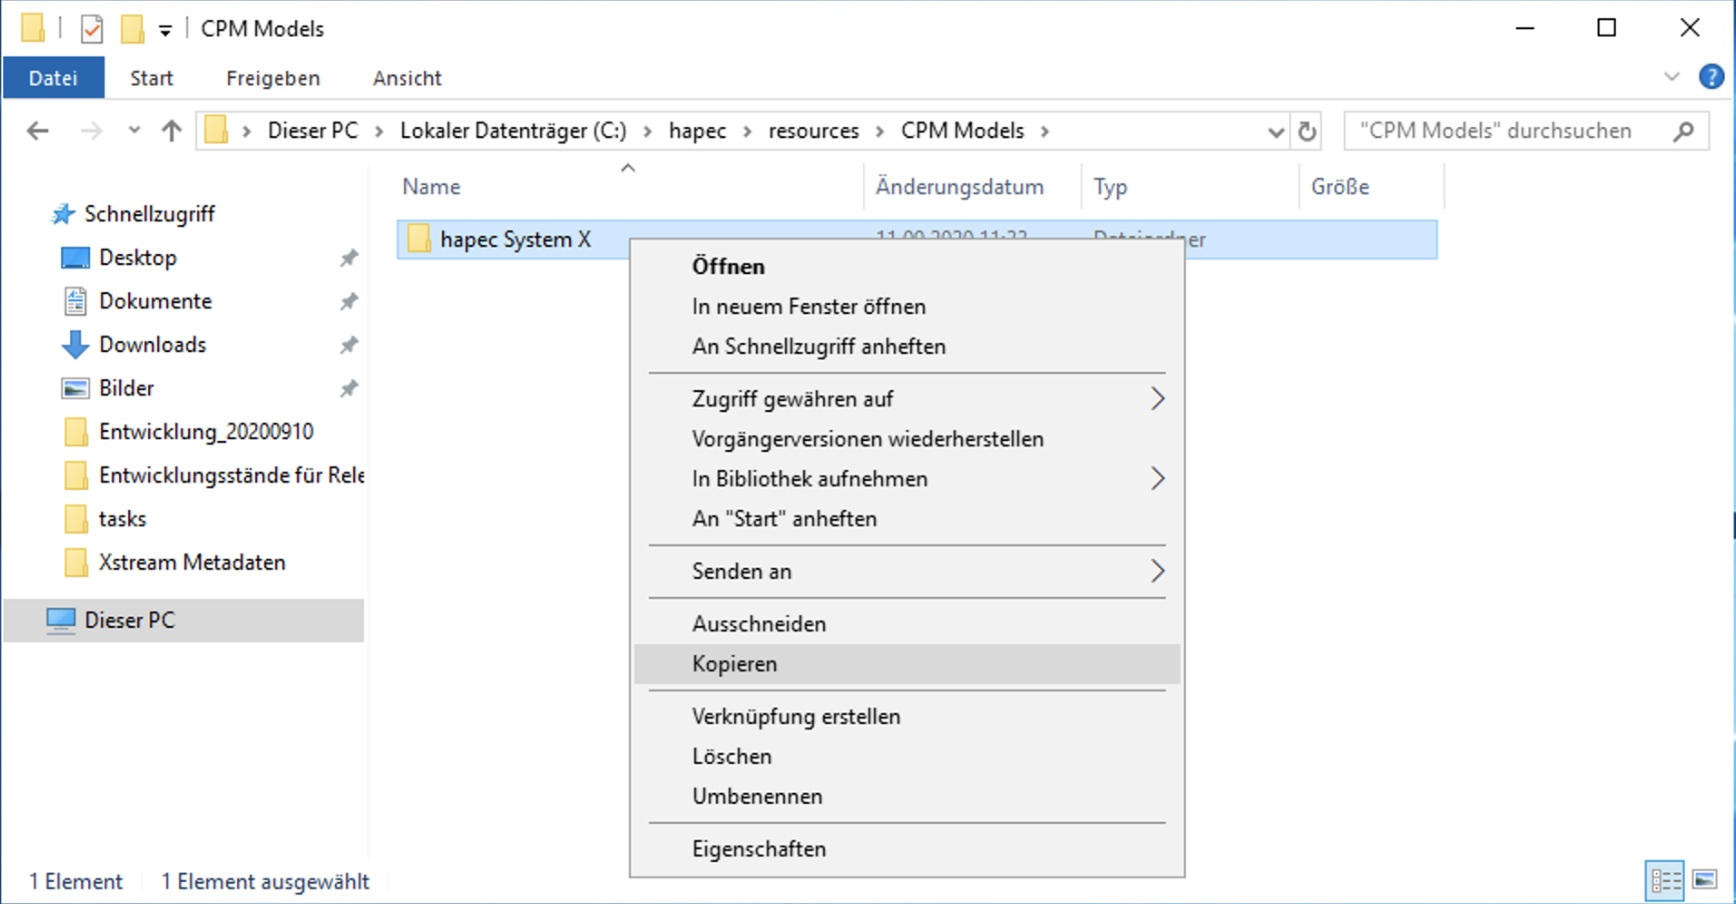This screenshot has height=904, width=1736.
Task: Open the Ansicht ribbon tab
Action: (x=406, y=78)
